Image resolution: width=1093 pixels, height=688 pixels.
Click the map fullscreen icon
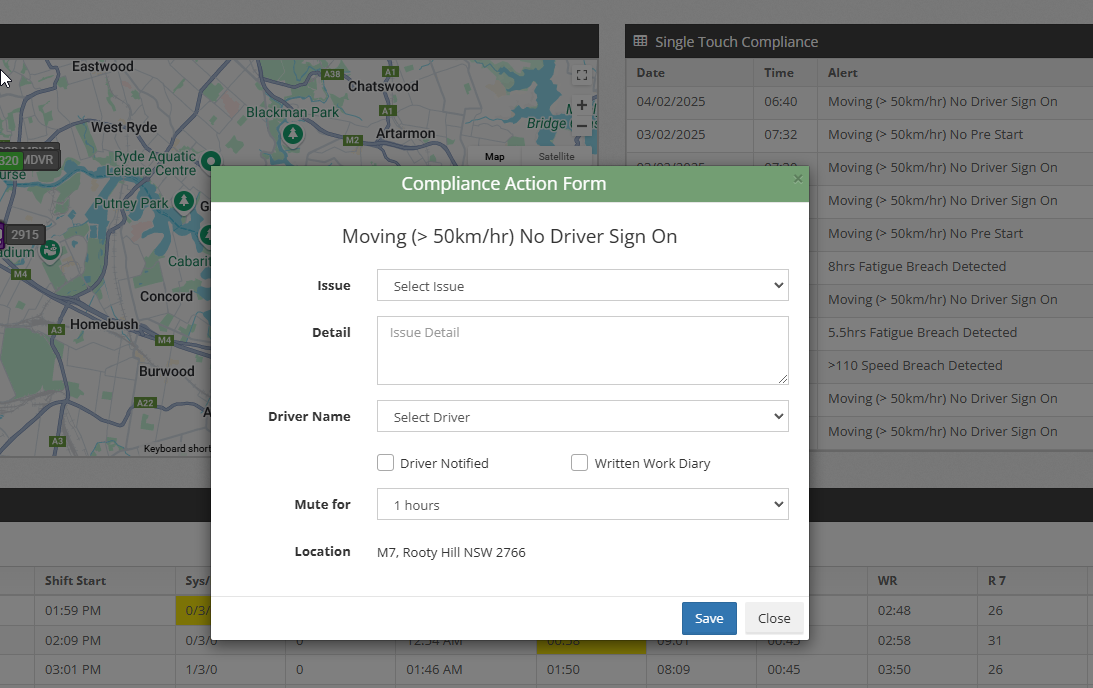point(582,75)
